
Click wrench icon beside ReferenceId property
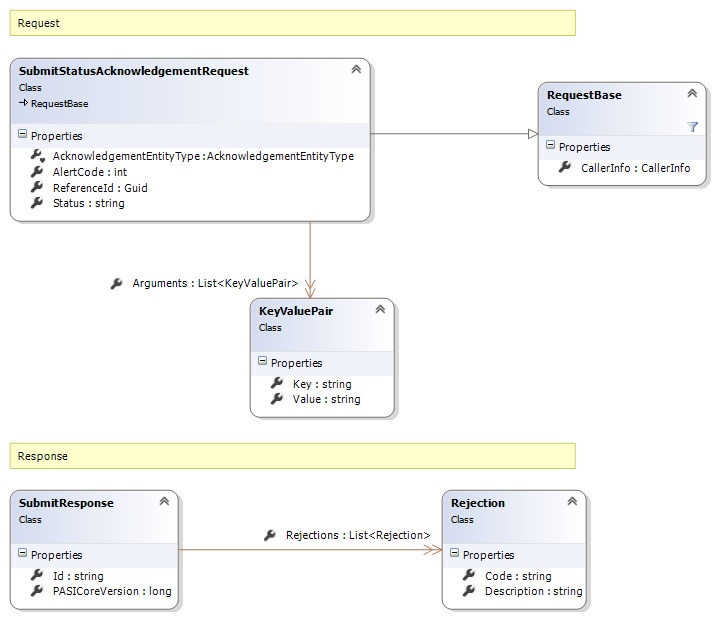tap(37, 187)
